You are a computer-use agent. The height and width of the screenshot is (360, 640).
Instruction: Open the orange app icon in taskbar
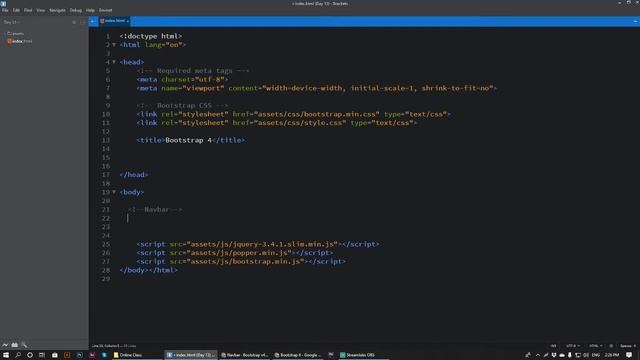click(67, 355)
